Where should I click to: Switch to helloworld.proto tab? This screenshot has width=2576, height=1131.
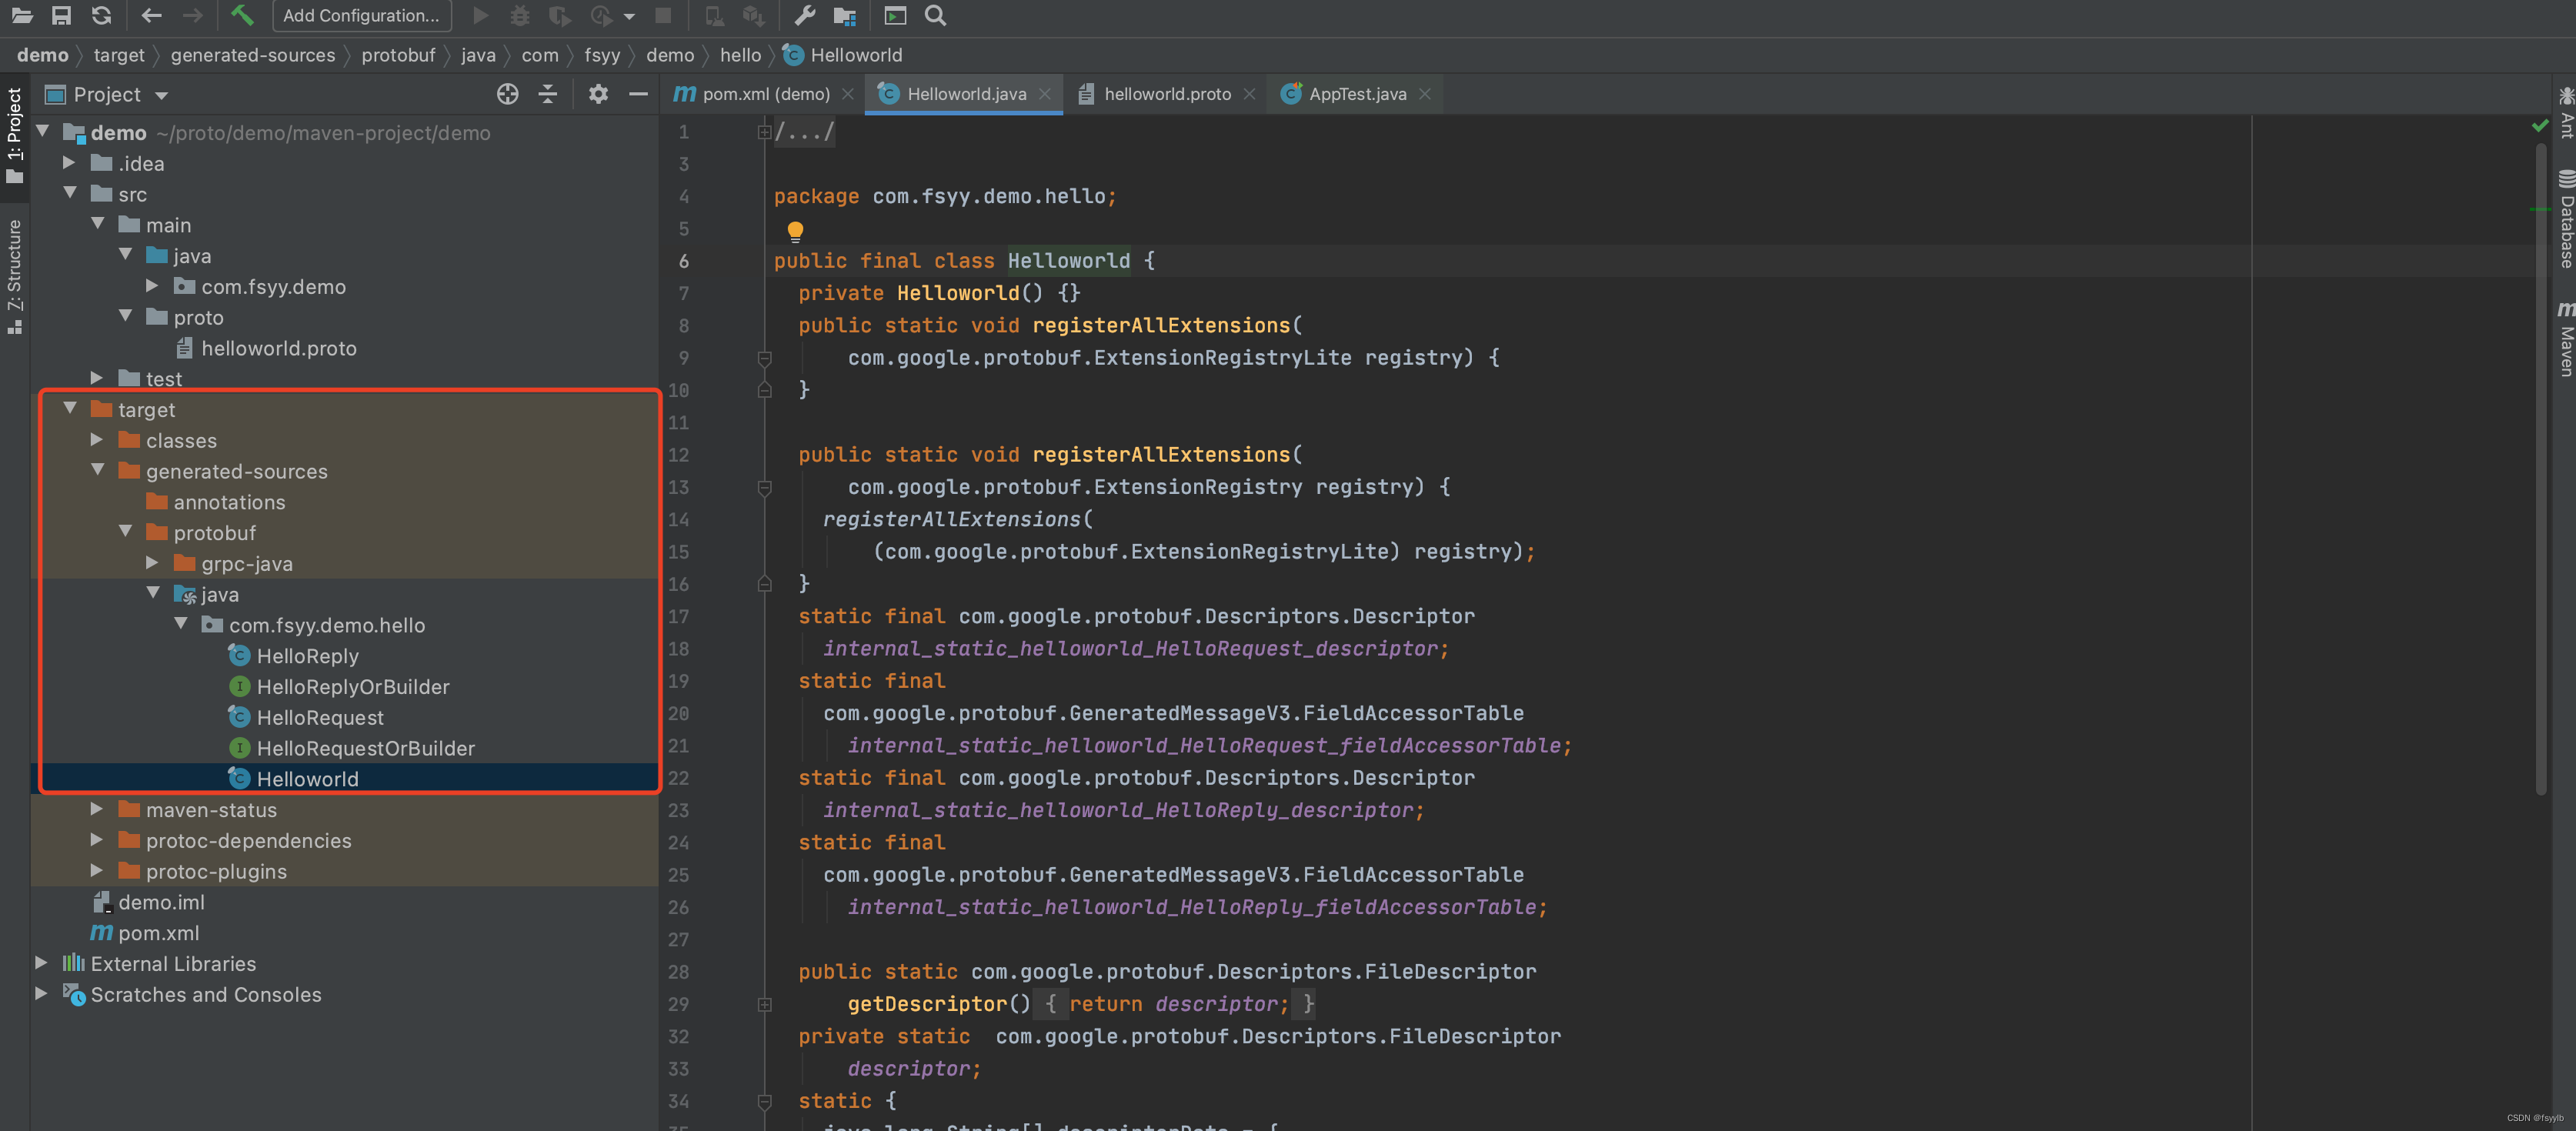(1166, 94)
